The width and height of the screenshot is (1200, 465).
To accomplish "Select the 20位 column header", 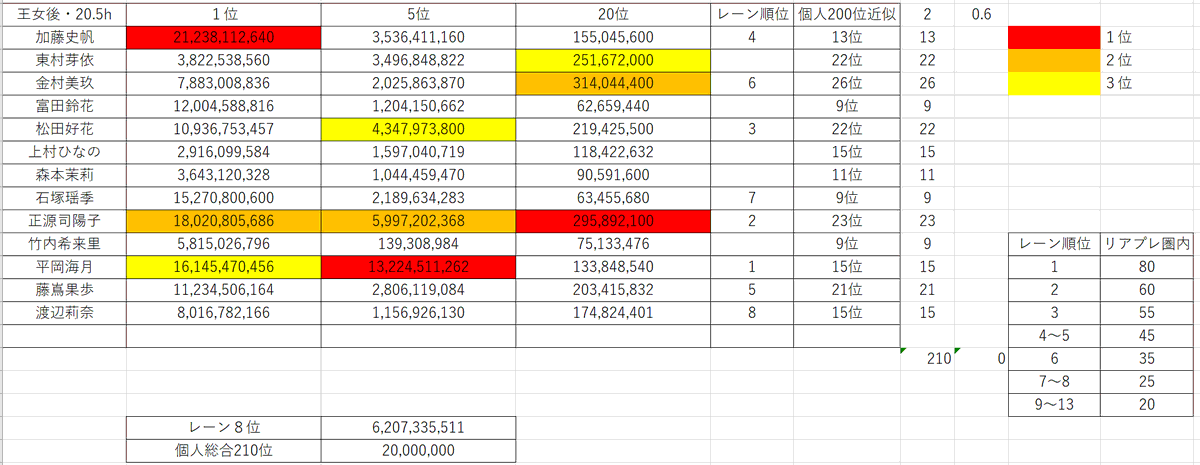I will (613, 14).
